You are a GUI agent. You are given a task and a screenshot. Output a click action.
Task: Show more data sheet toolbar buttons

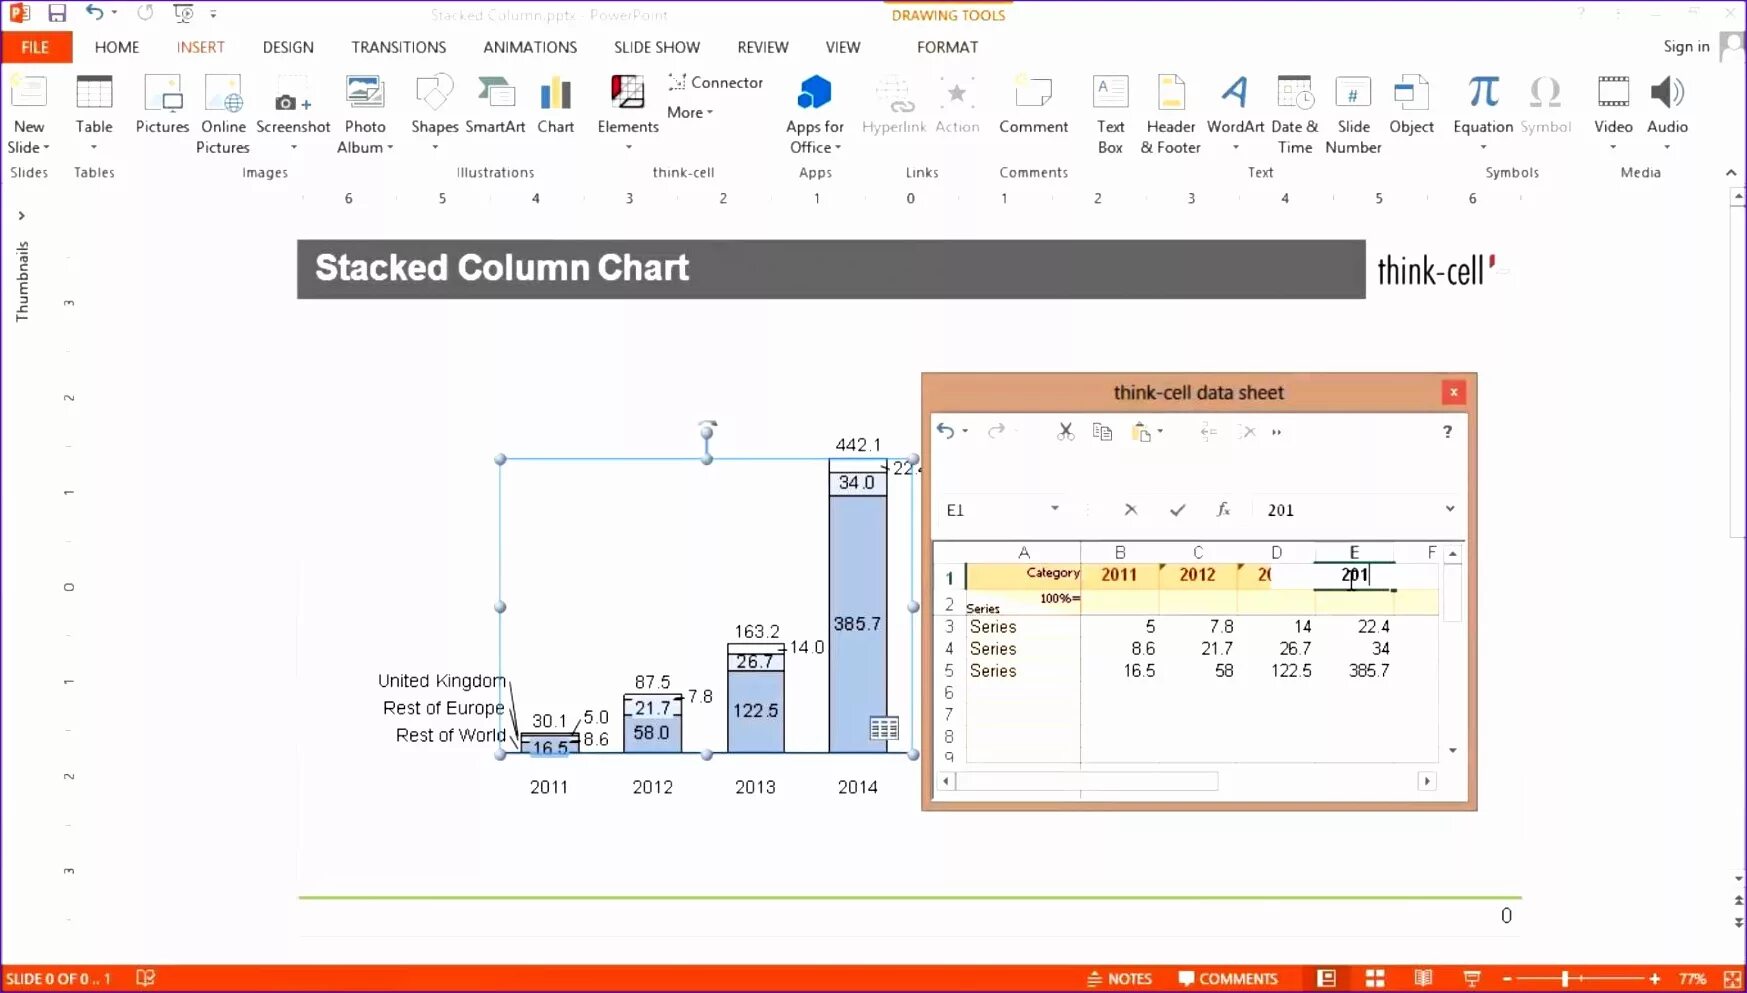click(1276, 432)
